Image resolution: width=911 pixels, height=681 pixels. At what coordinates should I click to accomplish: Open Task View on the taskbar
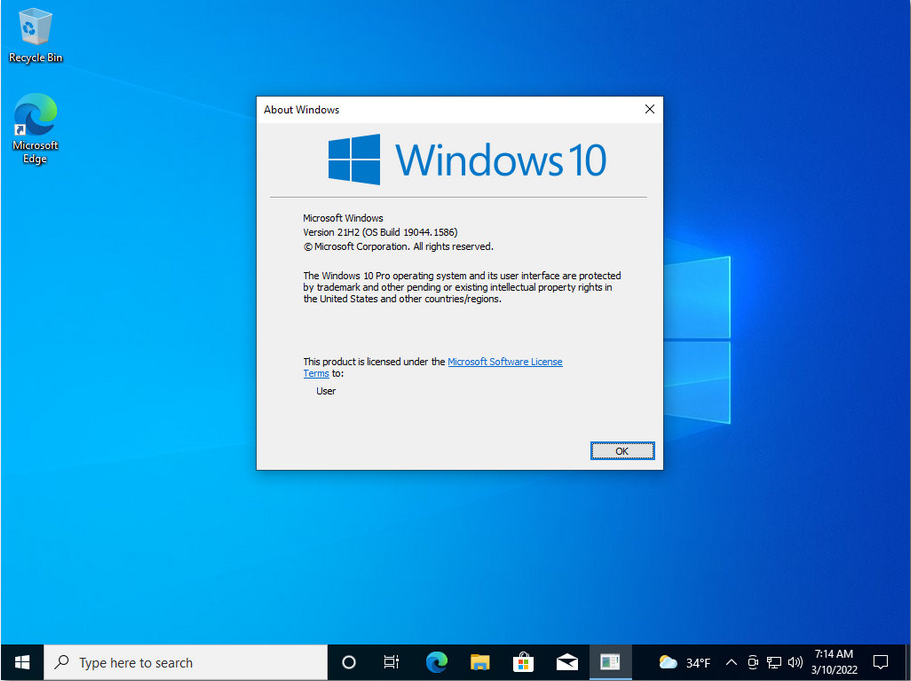392,662
